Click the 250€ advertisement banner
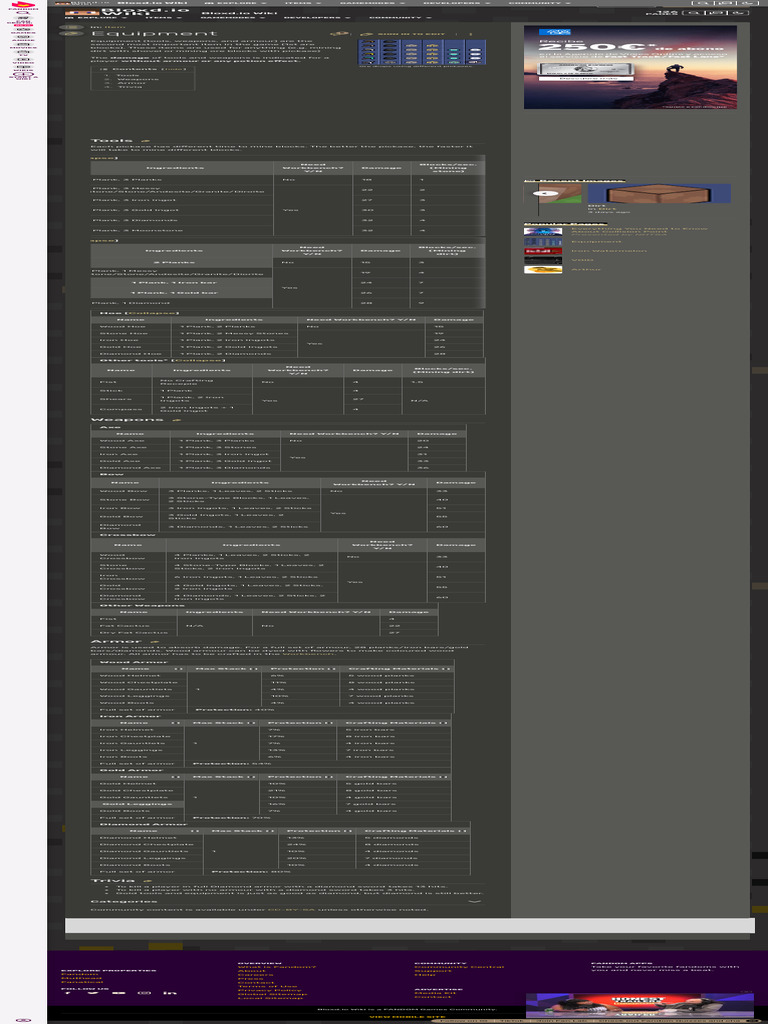The image size is (768, 1024). [x=630, y=67]
